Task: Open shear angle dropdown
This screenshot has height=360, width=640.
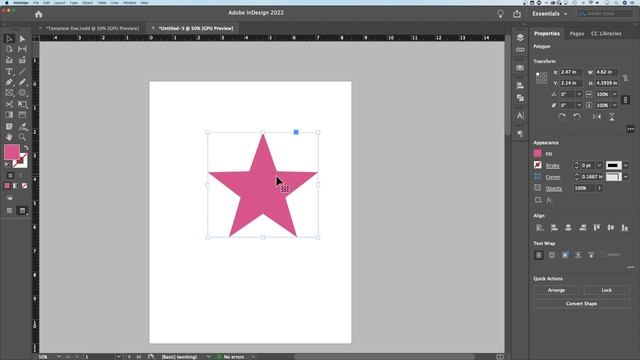Action: [579, 105]
